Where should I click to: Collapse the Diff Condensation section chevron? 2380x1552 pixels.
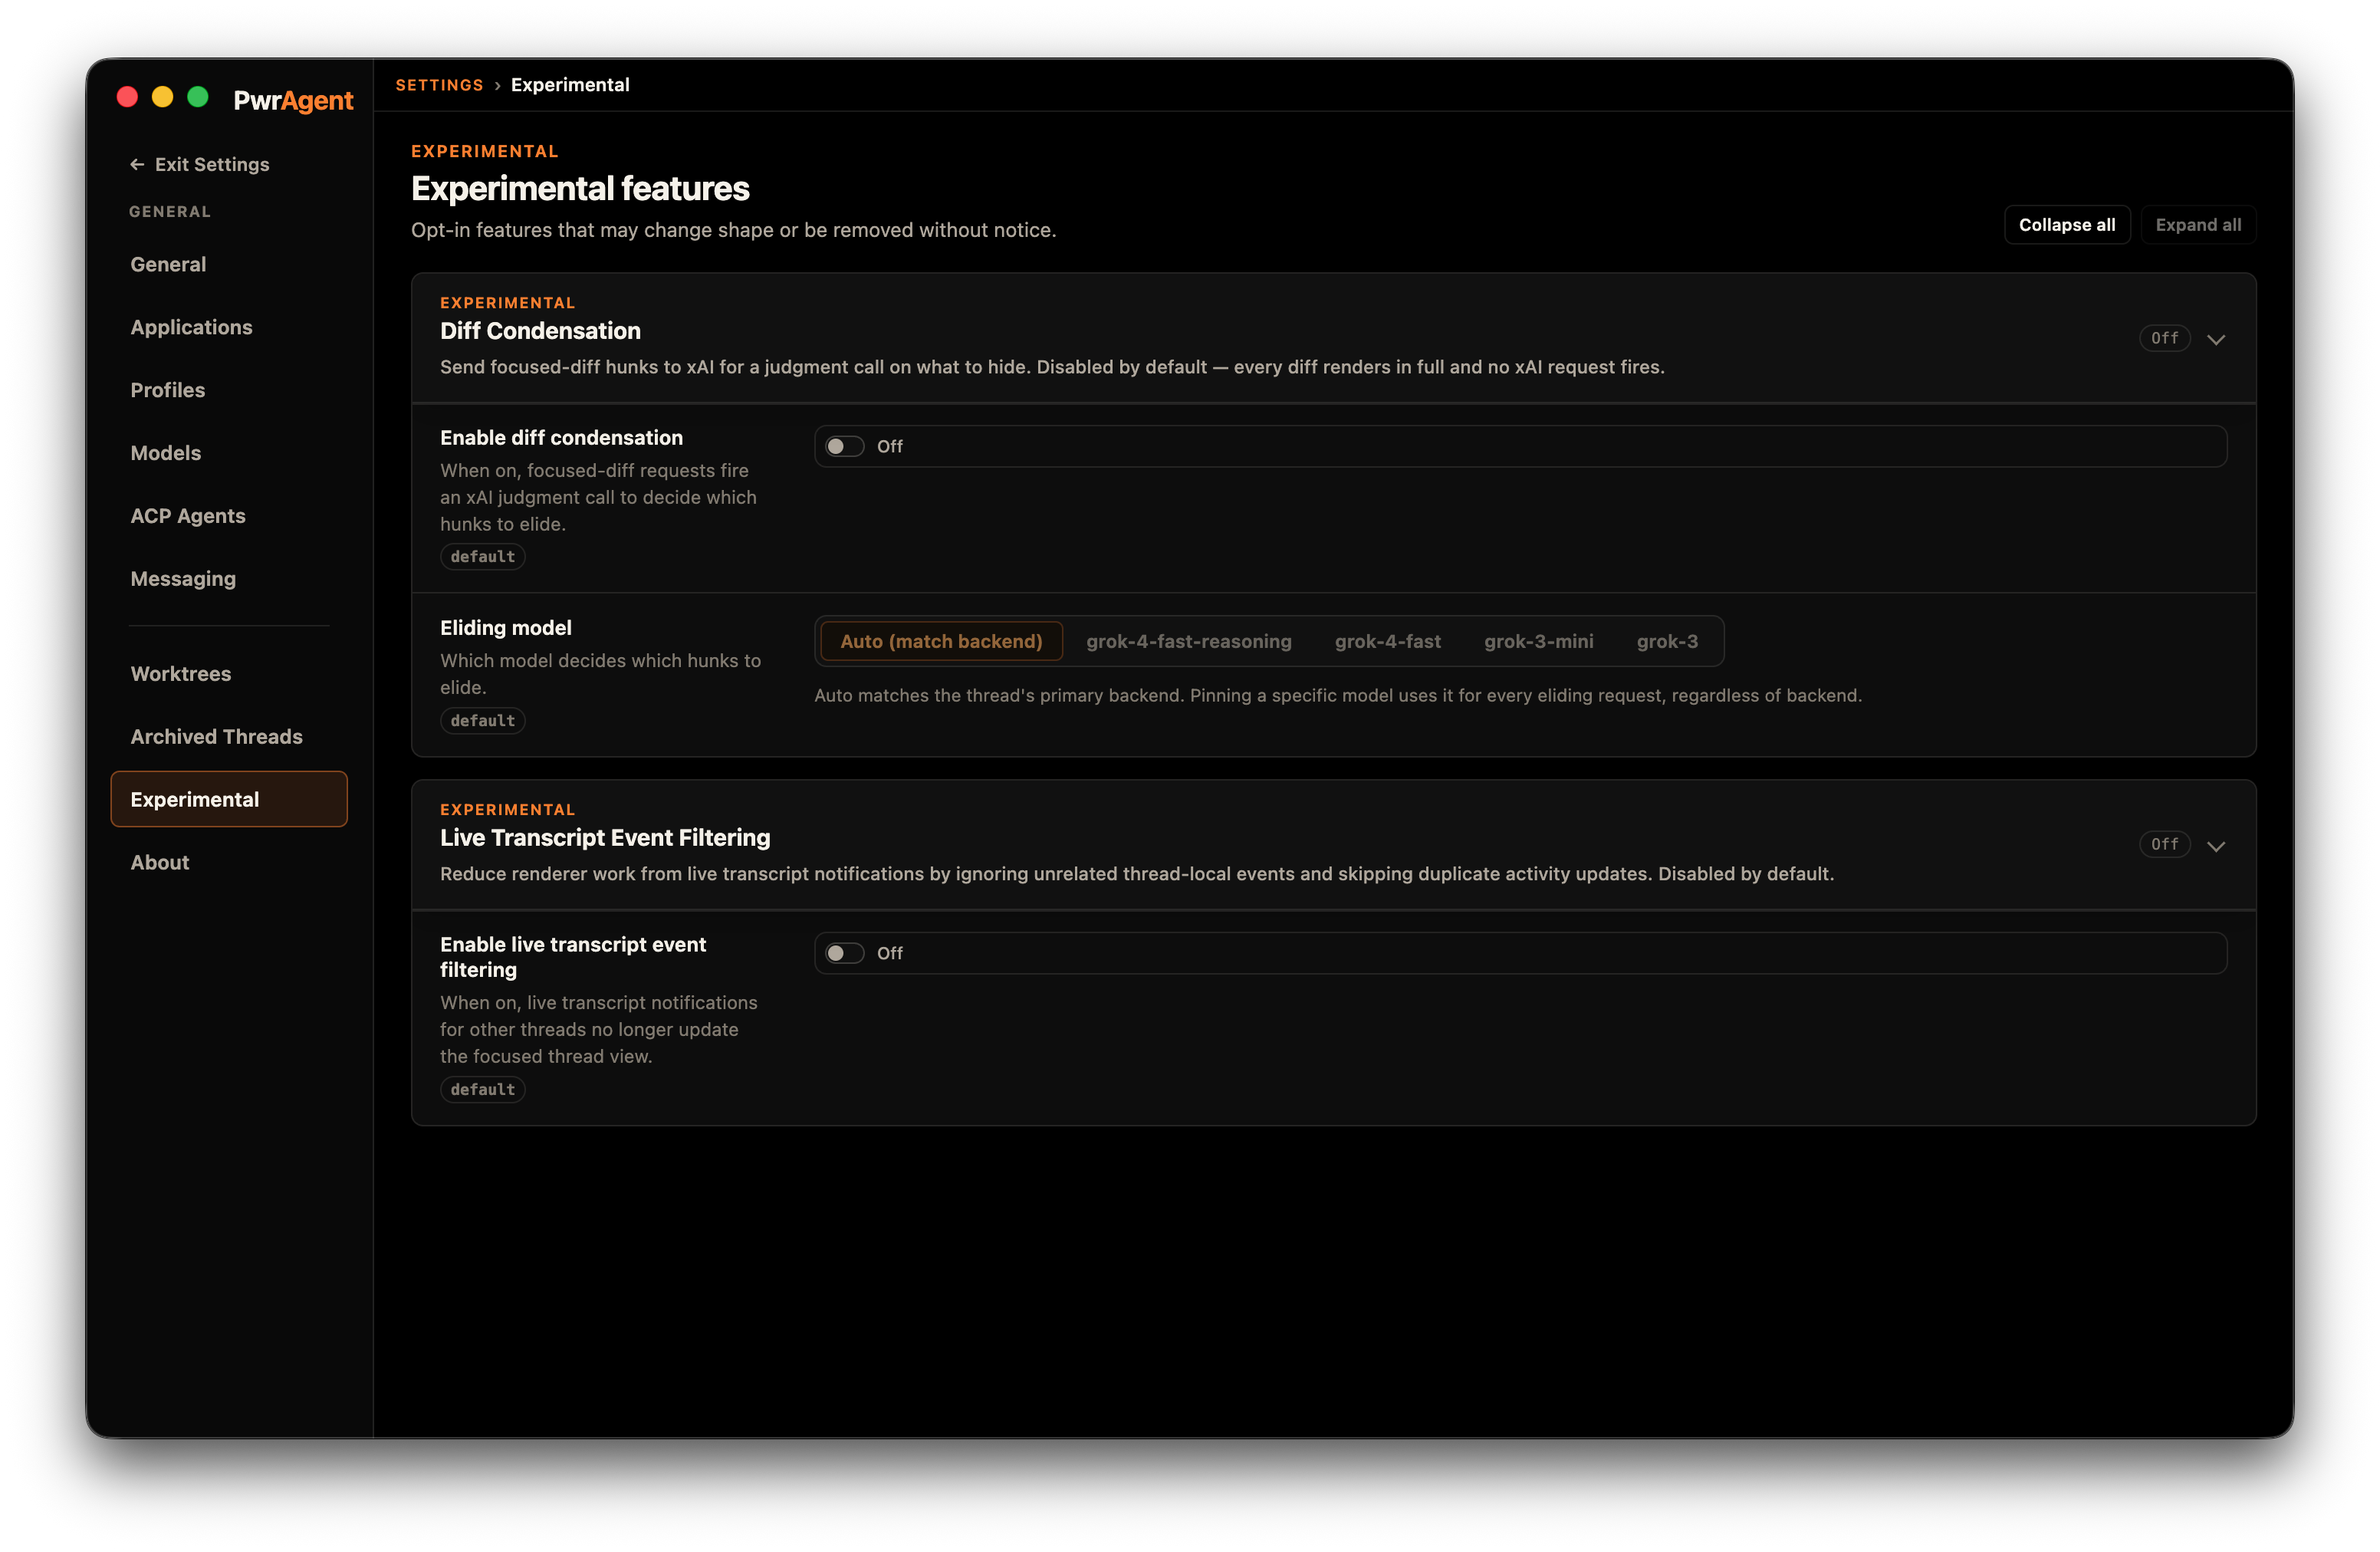(x=2216, y=339)
